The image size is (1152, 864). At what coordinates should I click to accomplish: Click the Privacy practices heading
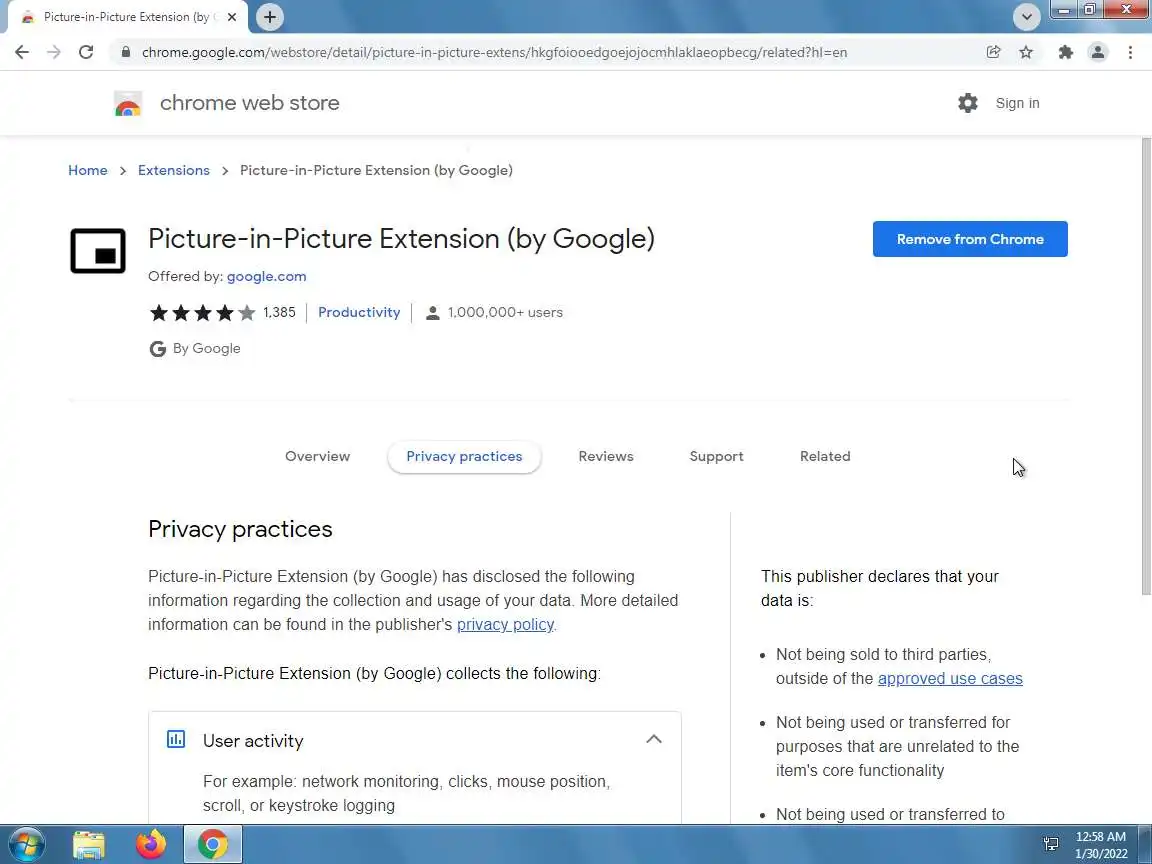click(x=240, y=529)
